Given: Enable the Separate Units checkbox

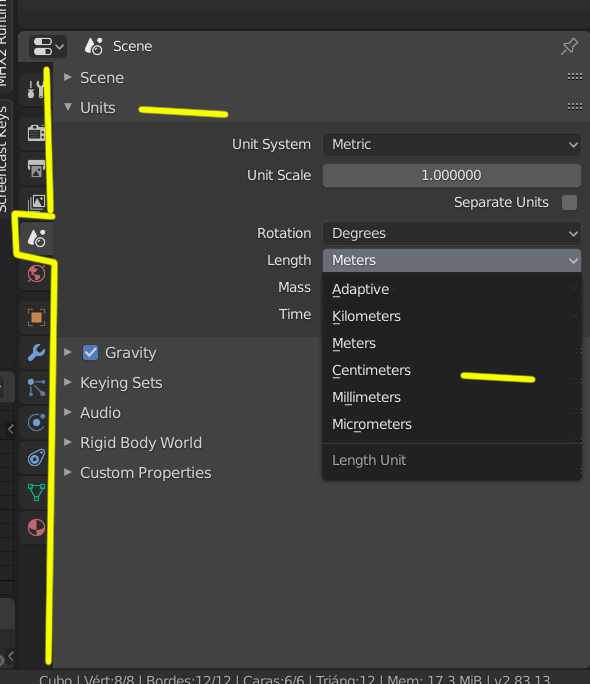Looking at the screenshot, I should (569, 202).
